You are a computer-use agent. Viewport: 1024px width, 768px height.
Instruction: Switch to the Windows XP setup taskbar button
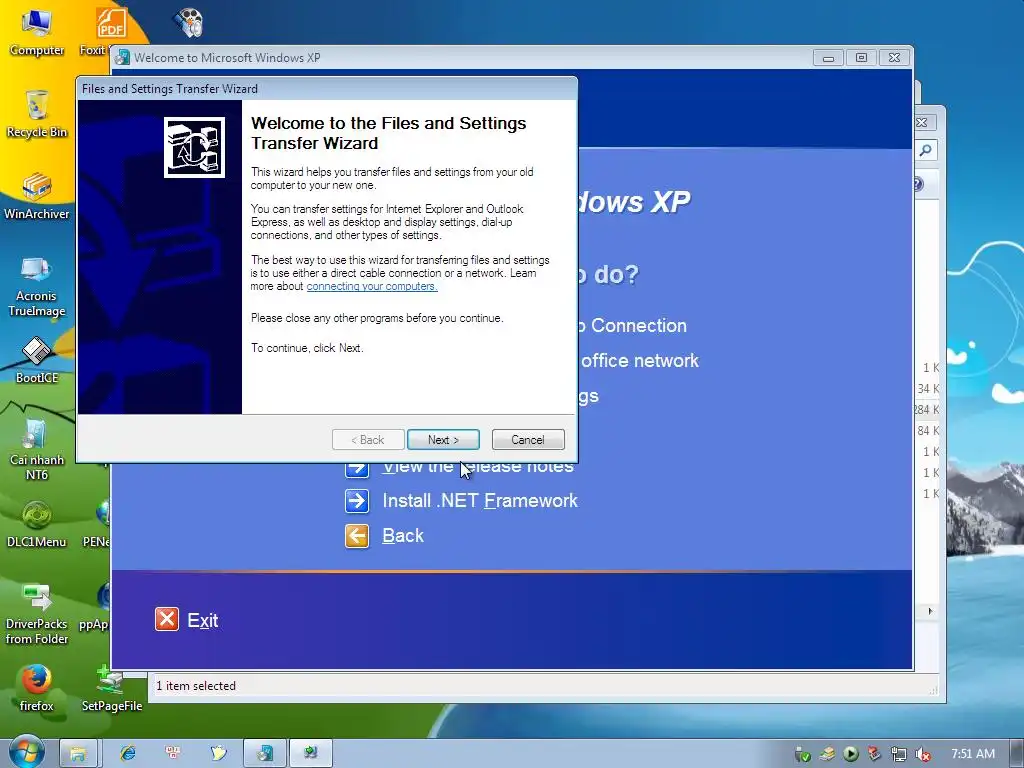(265, 754)
